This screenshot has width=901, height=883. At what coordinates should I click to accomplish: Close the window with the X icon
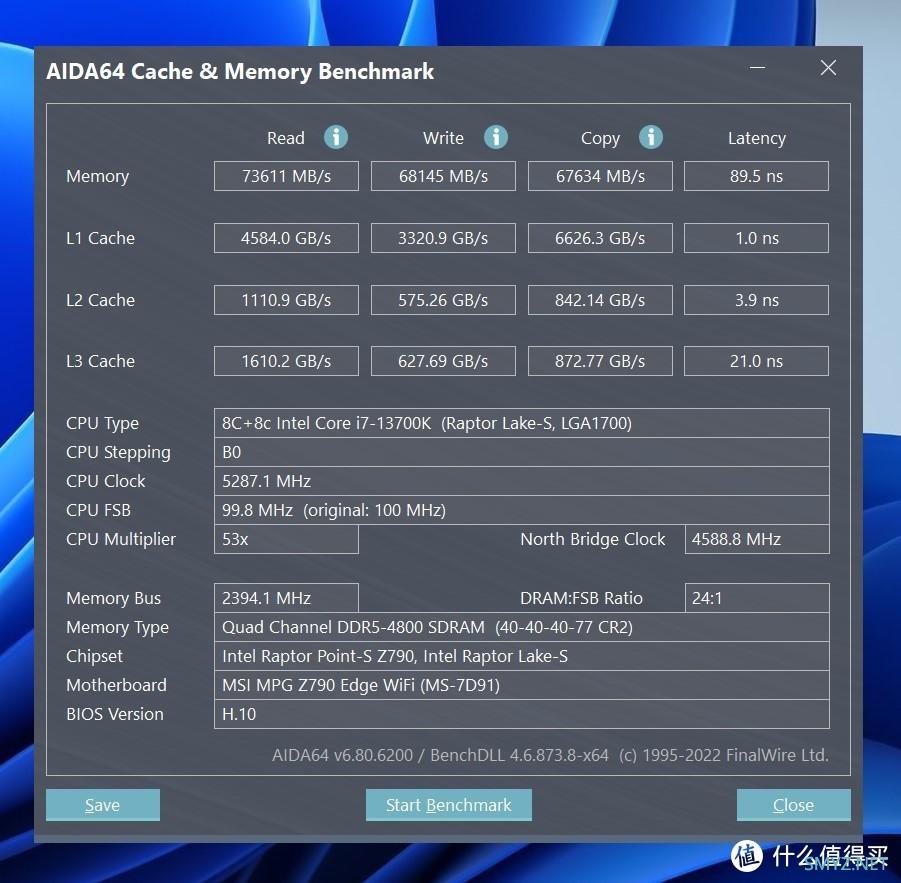point(828,68)
